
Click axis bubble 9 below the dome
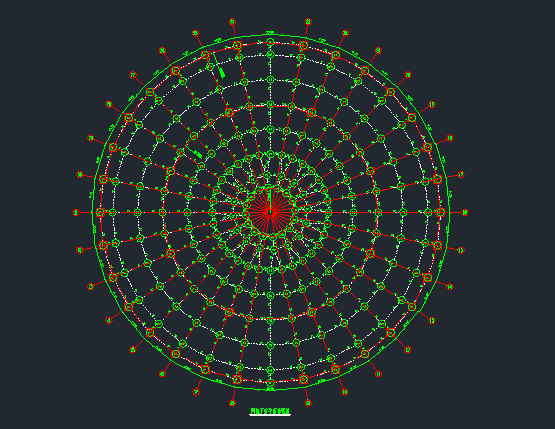(x=308, y=403)
